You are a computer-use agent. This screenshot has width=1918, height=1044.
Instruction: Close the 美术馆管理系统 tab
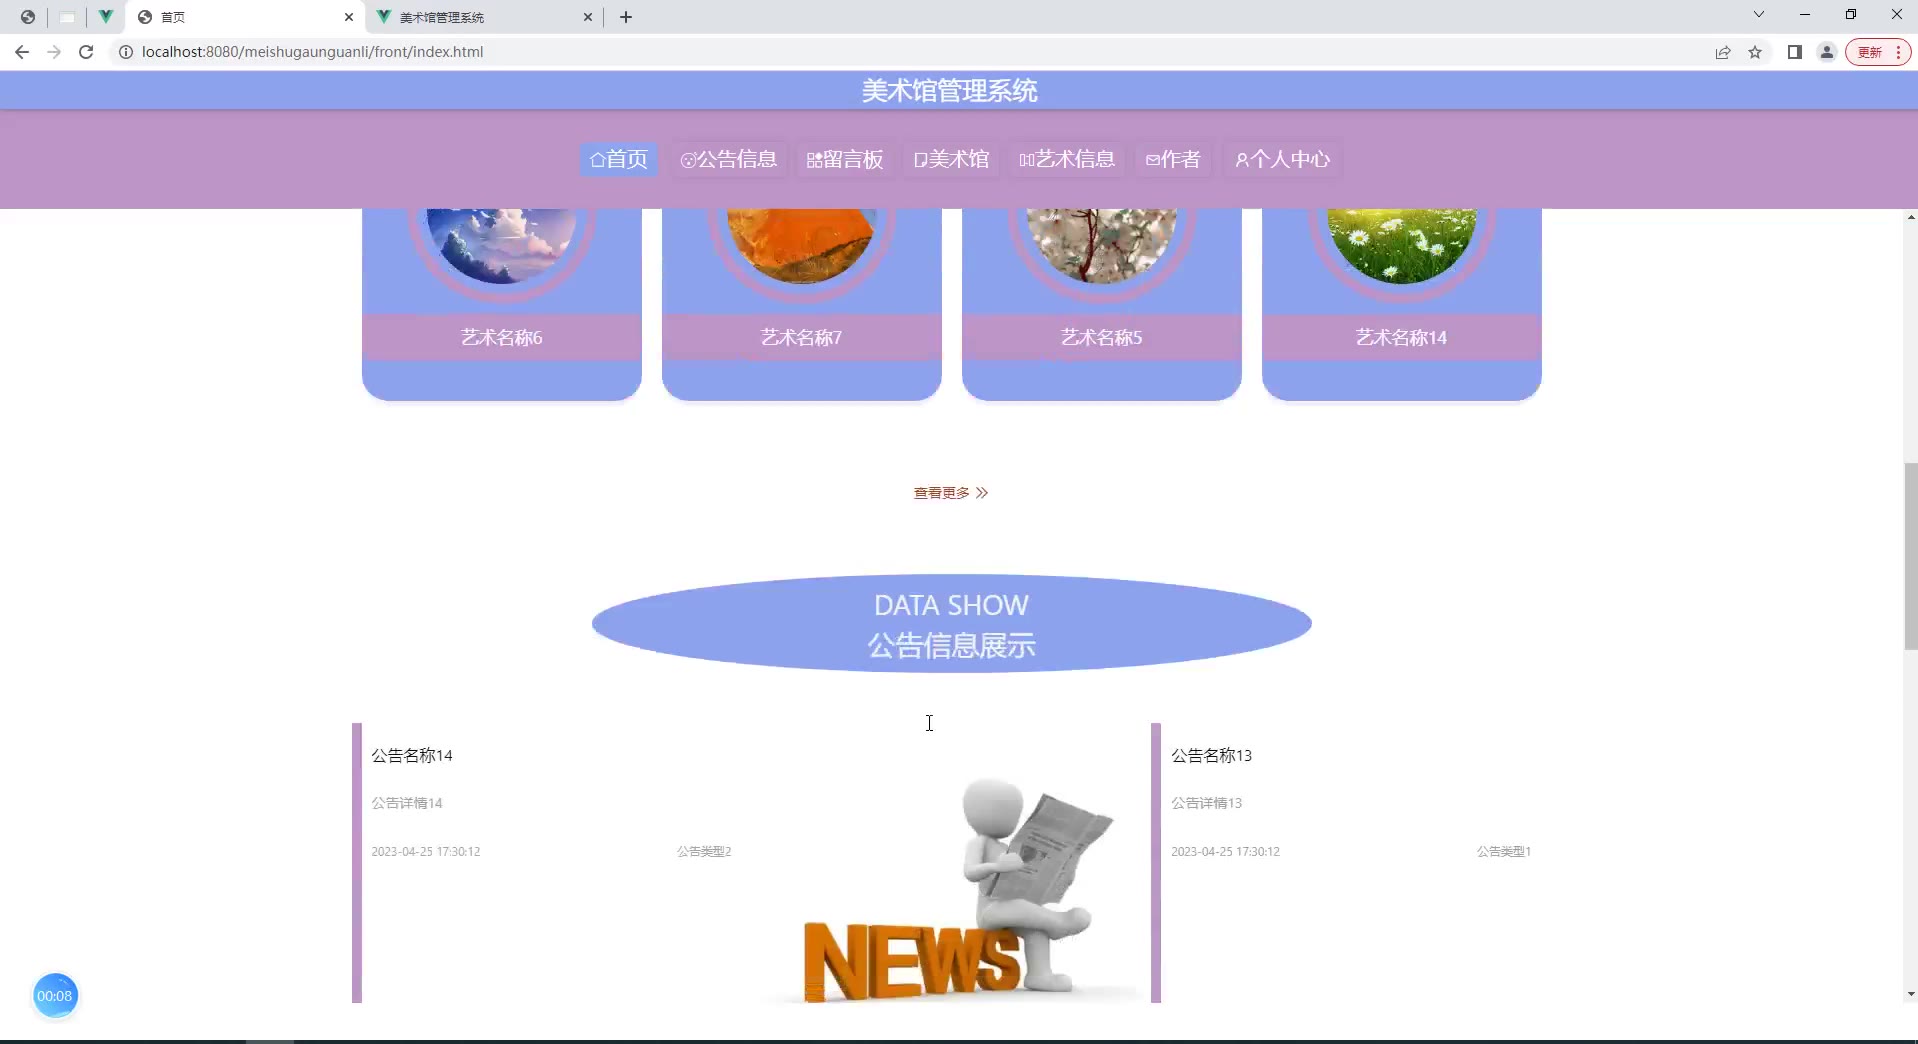tap(588, 17)
